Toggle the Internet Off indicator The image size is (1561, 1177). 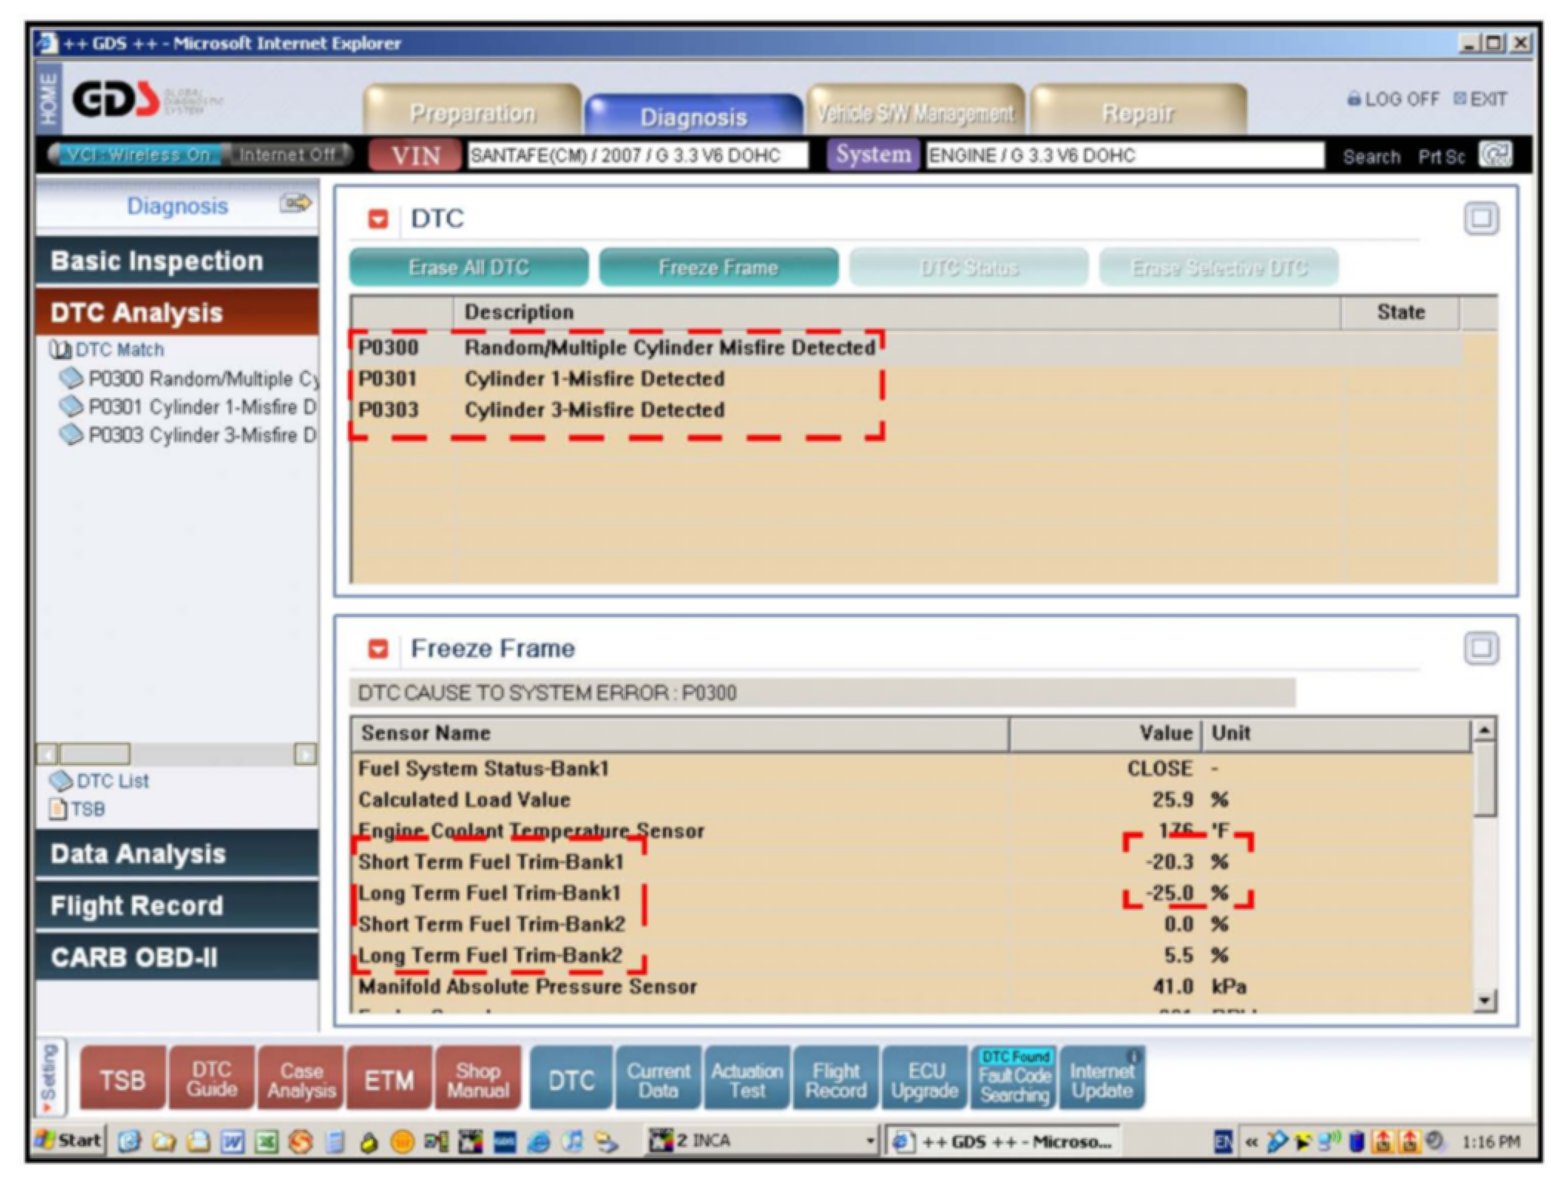pyautogui.click(x=287, y=155)
